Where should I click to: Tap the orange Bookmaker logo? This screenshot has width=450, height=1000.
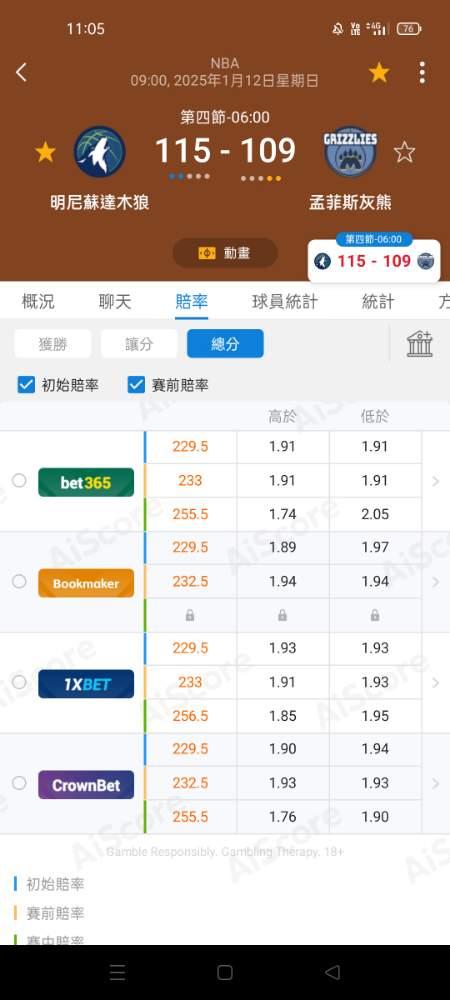[86, 583]
